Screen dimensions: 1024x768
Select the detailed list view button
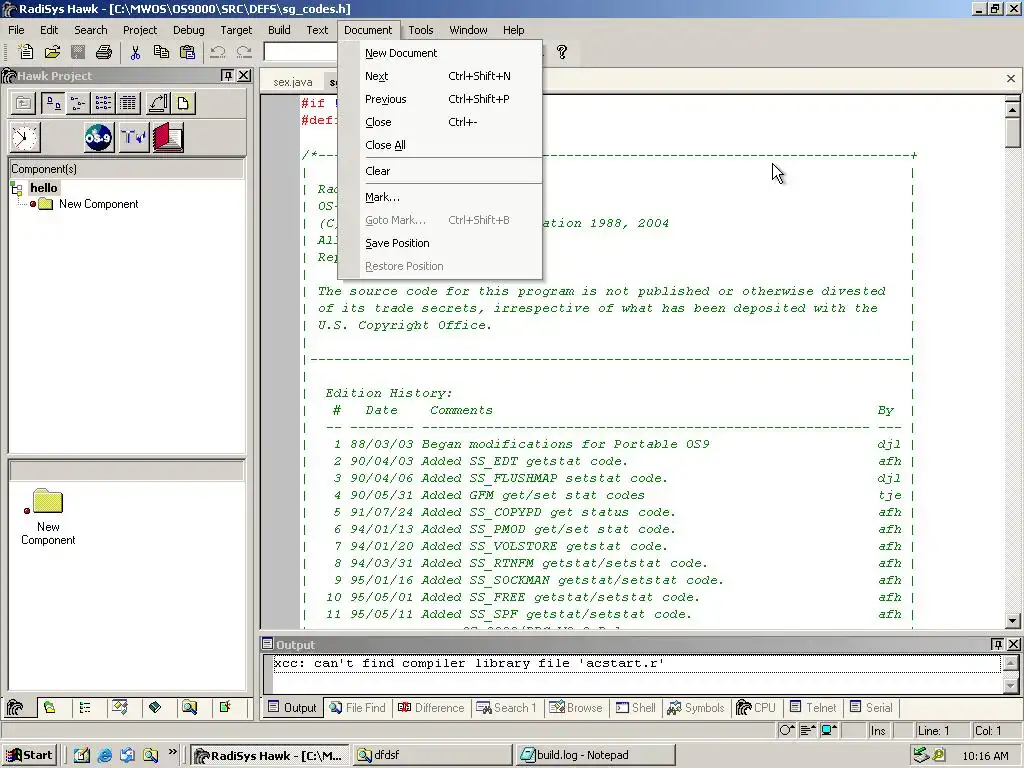coord(103,103)
